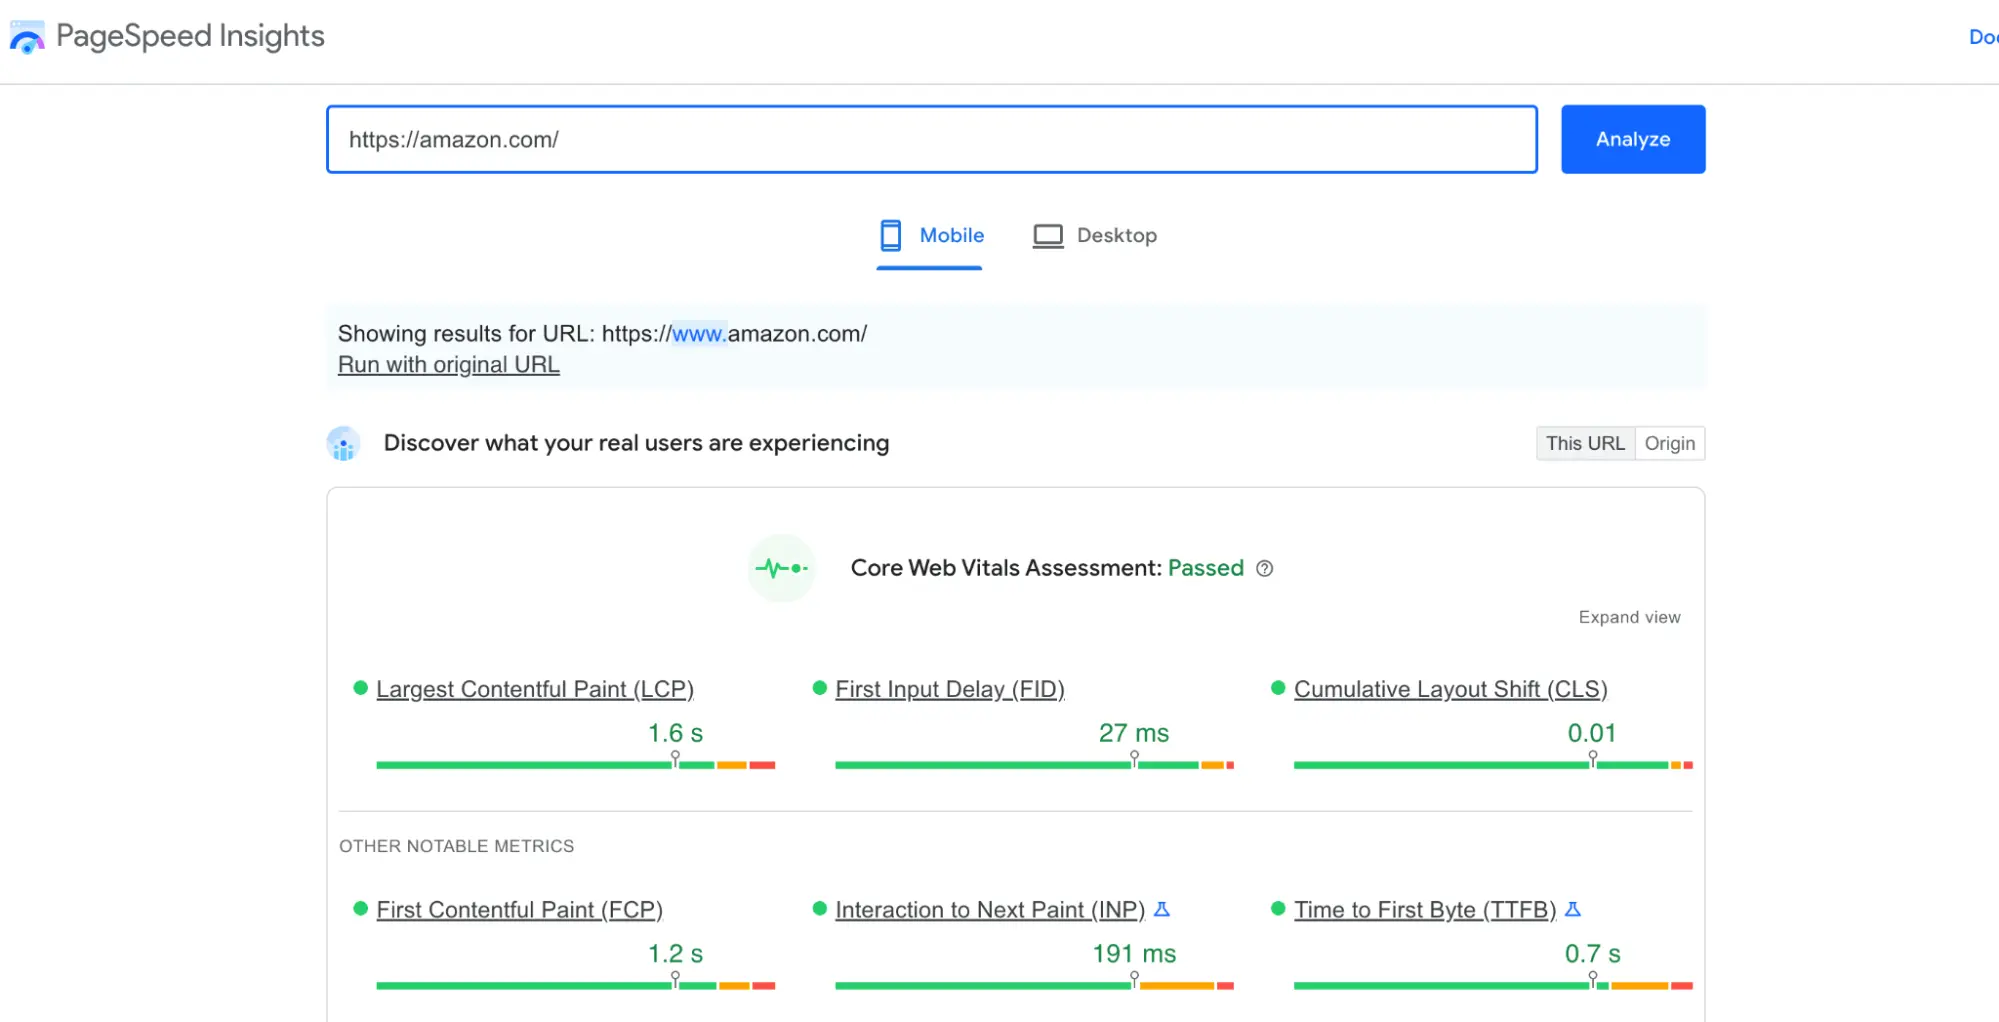This screenshot has height=1022, width=1999.
Task: Click the TTFB distribution bar
Action: pos(1493,986)
